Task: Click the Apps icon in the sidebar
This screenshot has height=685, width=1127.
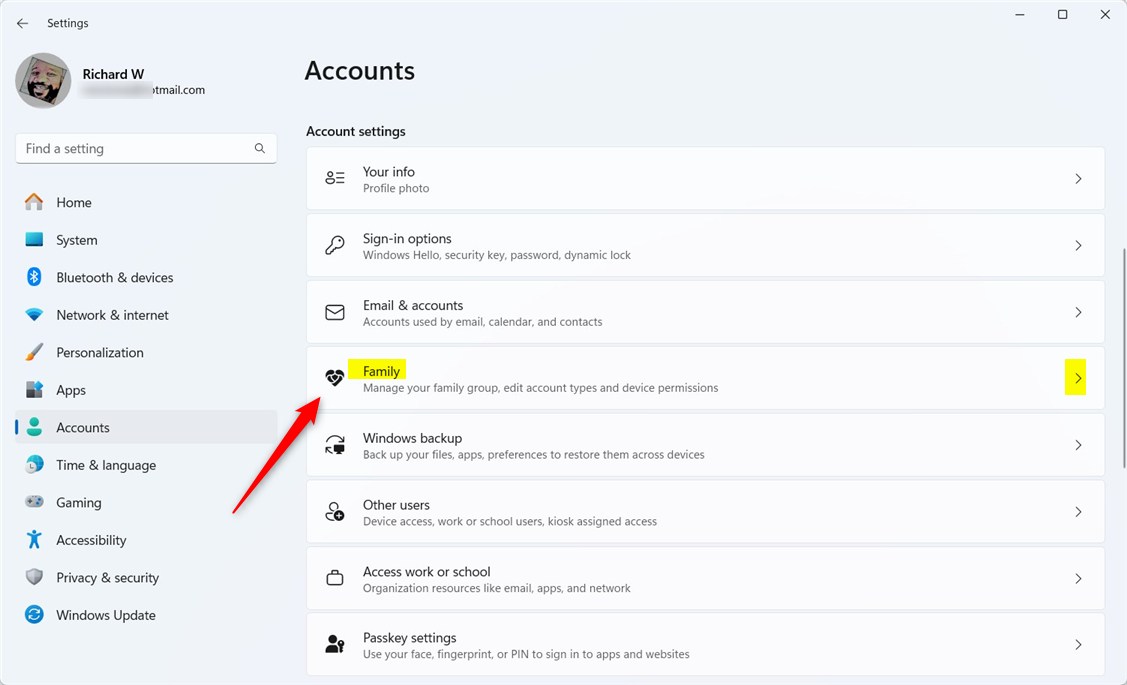Action: (34, 390)
